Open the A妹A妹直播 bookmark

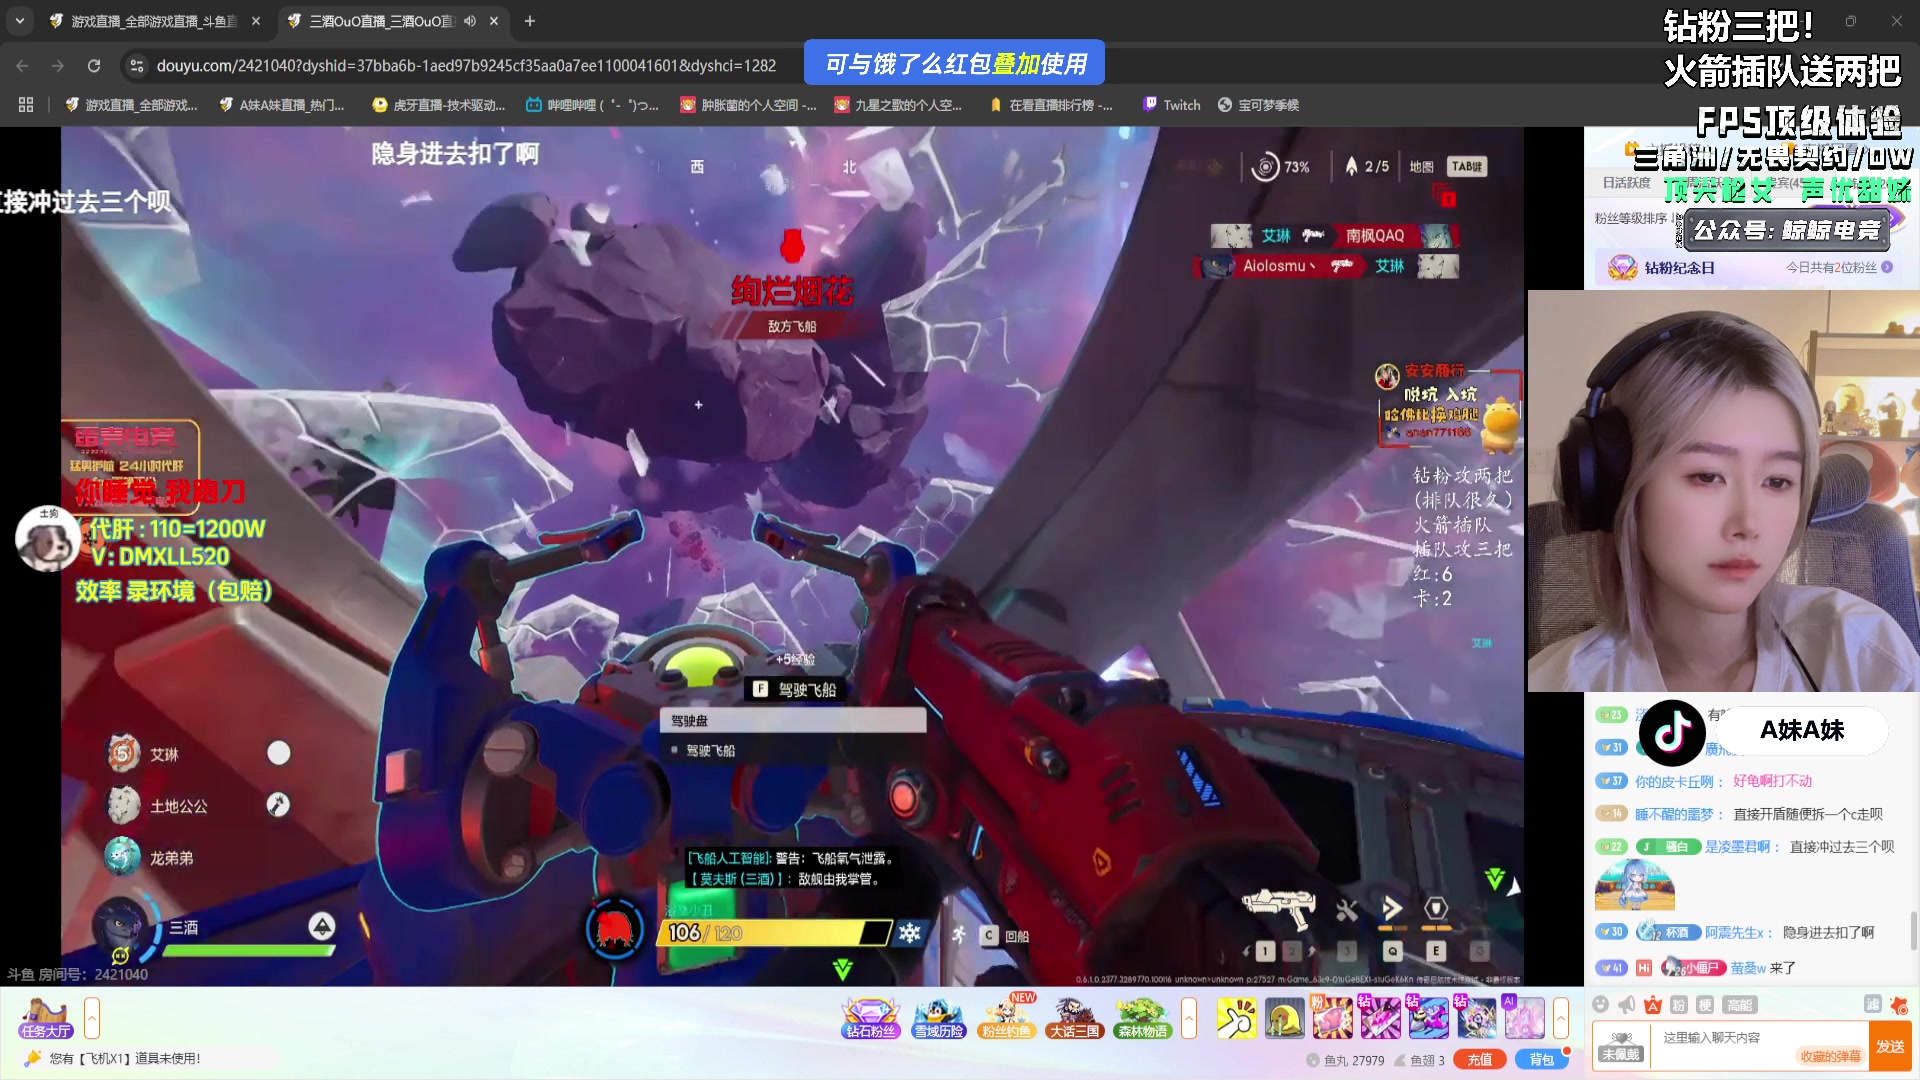pyautogui.click(x=282, y=105)
